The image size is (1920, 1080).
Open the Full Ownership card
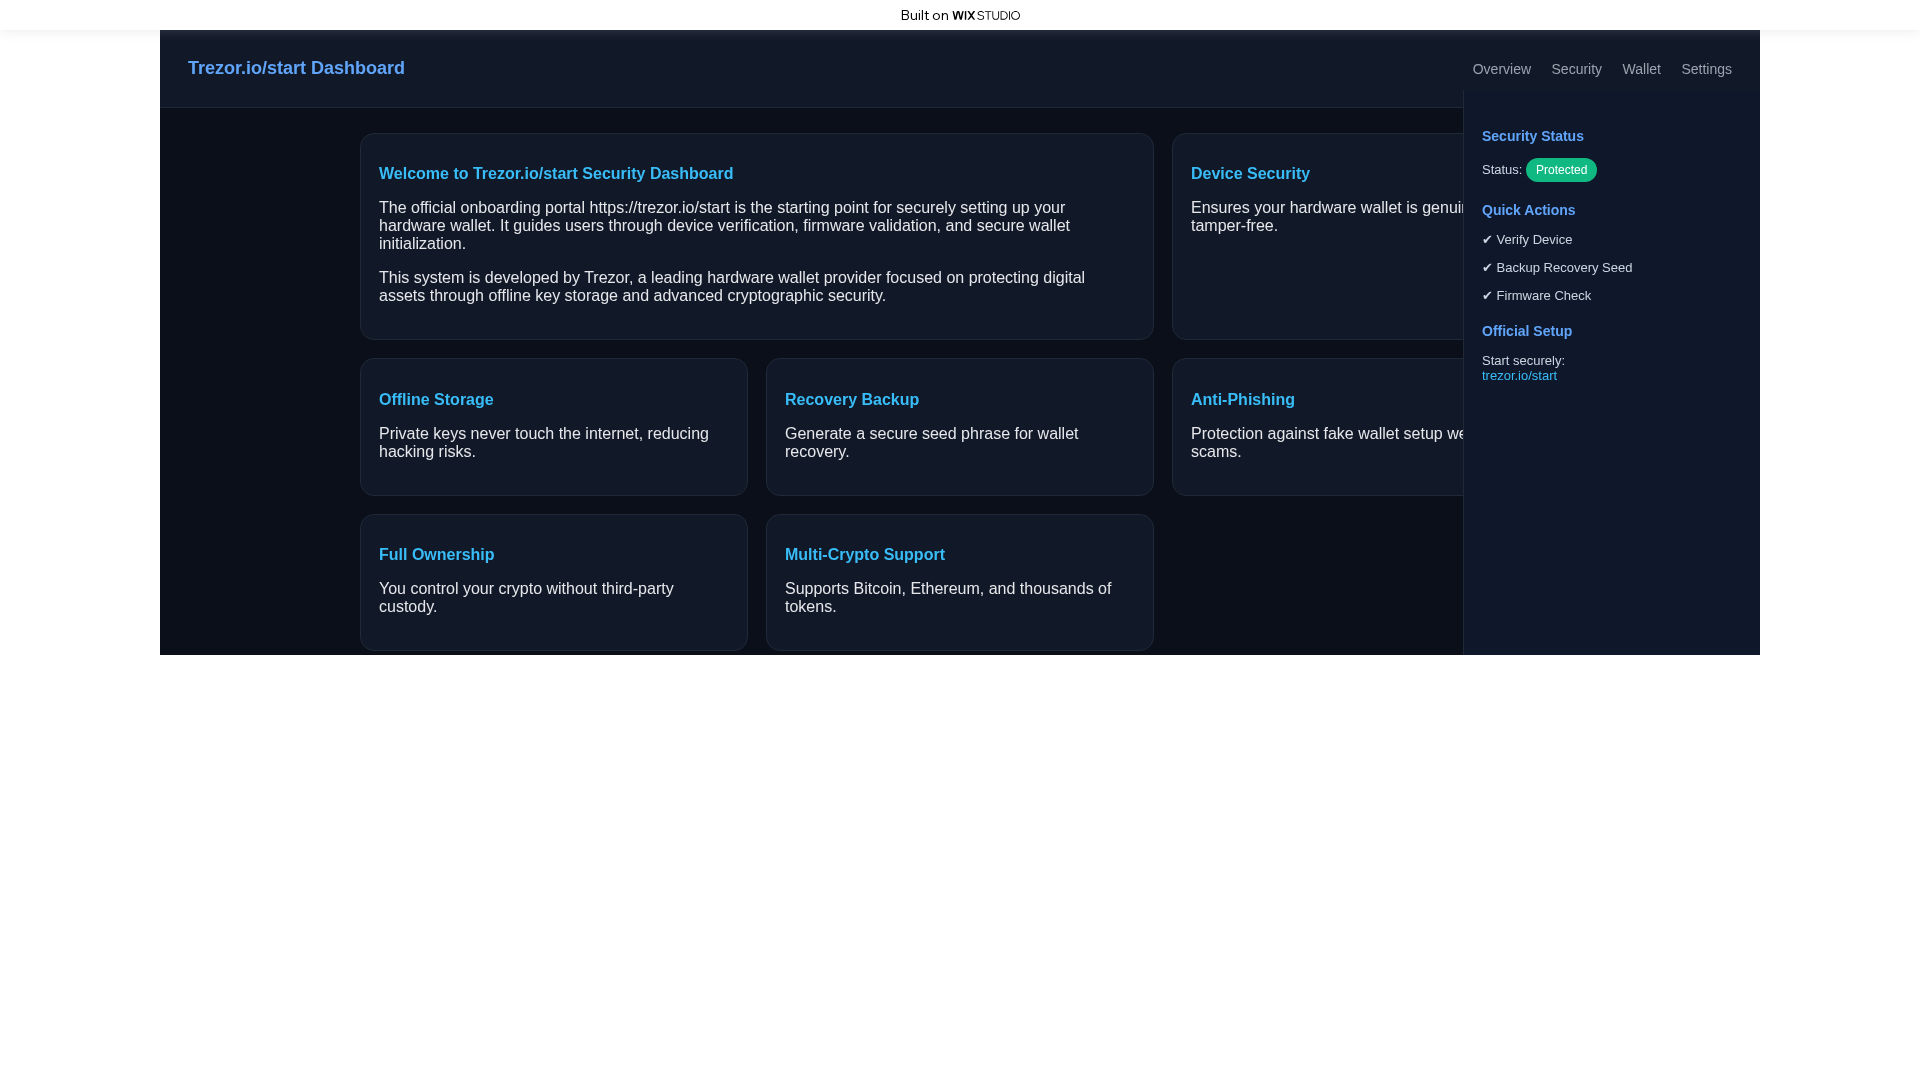(554, 582)
